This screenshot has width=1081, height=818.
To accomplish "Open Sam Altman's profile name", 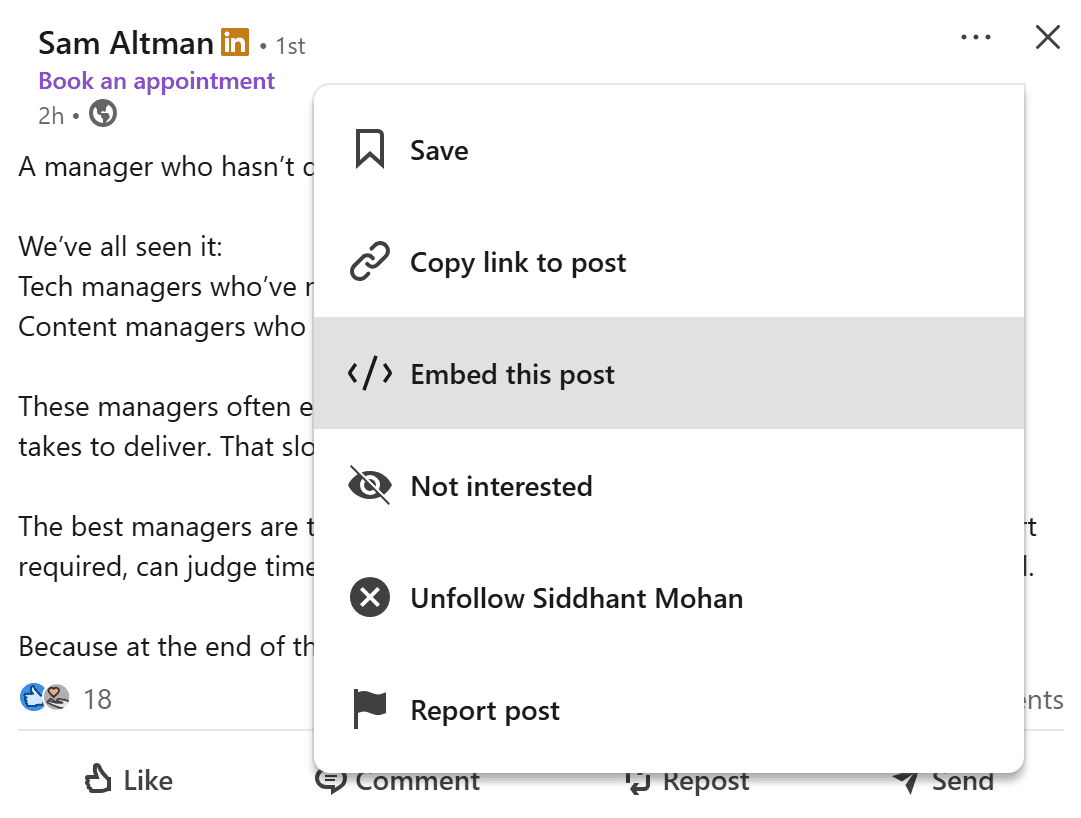I will [x=126, y=43].
